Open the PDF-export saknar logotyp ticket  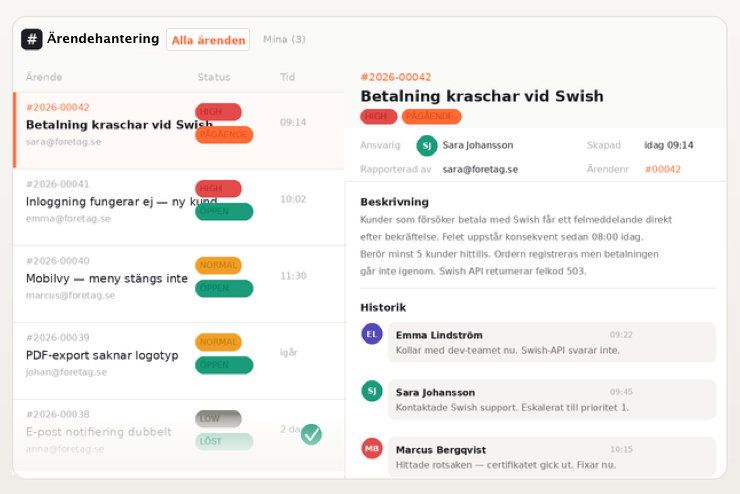pos(102,355)
